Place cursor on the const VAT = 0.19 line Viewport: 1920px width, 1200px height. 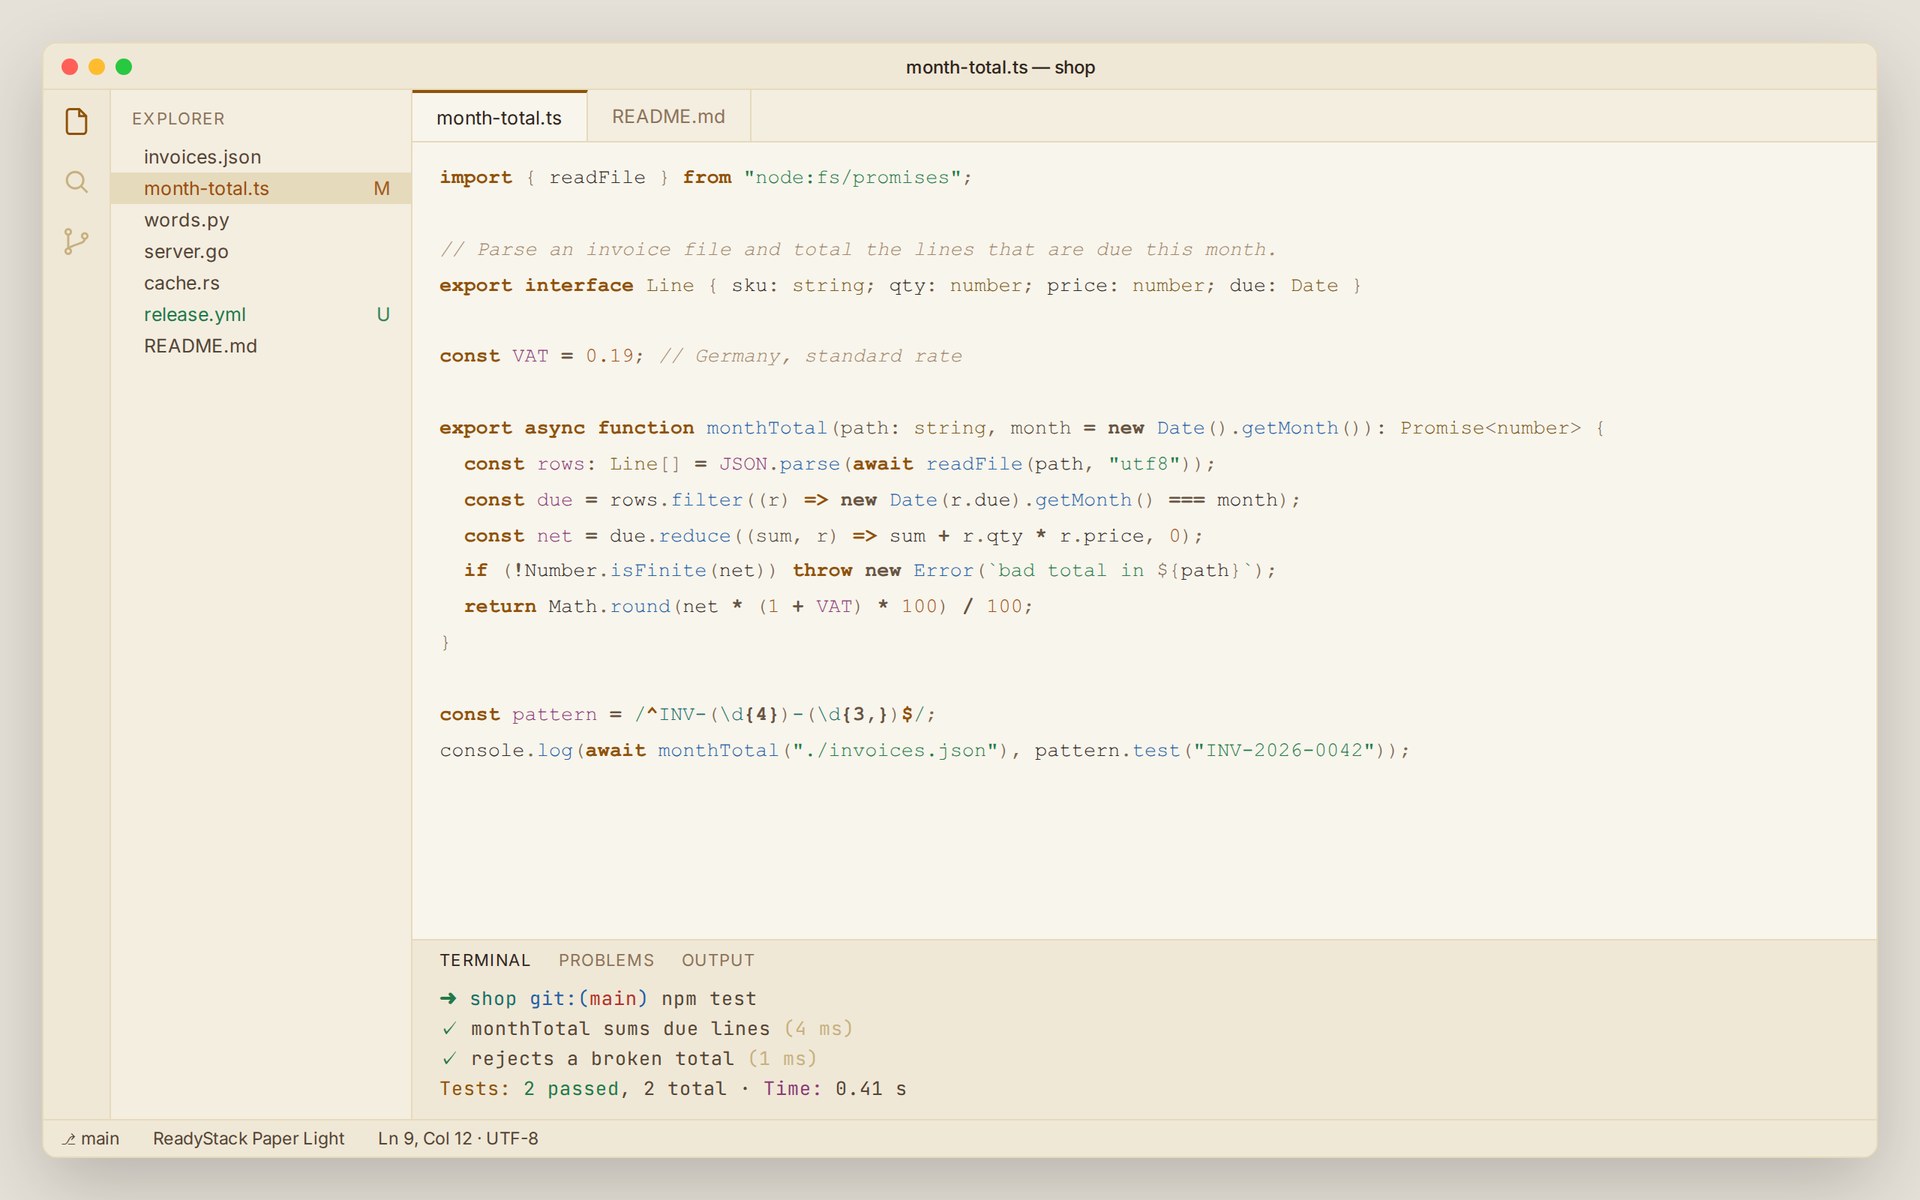click(x=700, y=356)
